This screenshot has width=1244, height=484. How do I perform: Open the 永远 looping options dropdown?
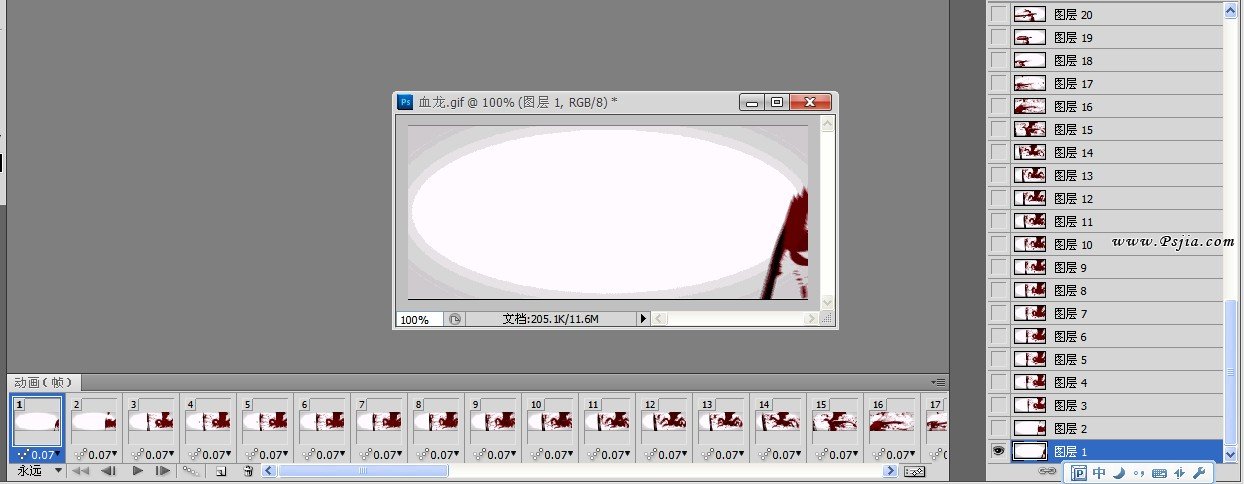39,470
